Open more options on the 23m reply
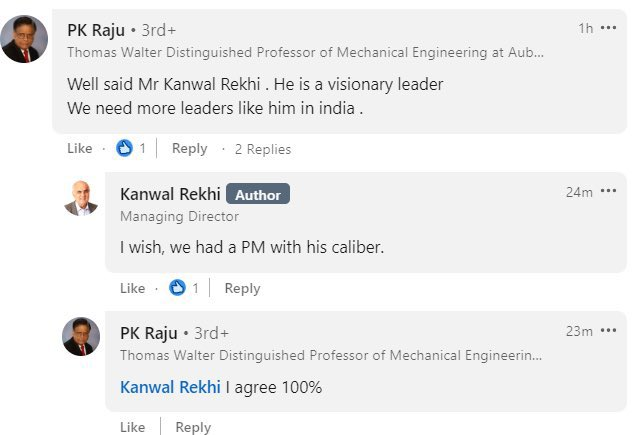Screen dimensions: 642x435 point(608,330)
